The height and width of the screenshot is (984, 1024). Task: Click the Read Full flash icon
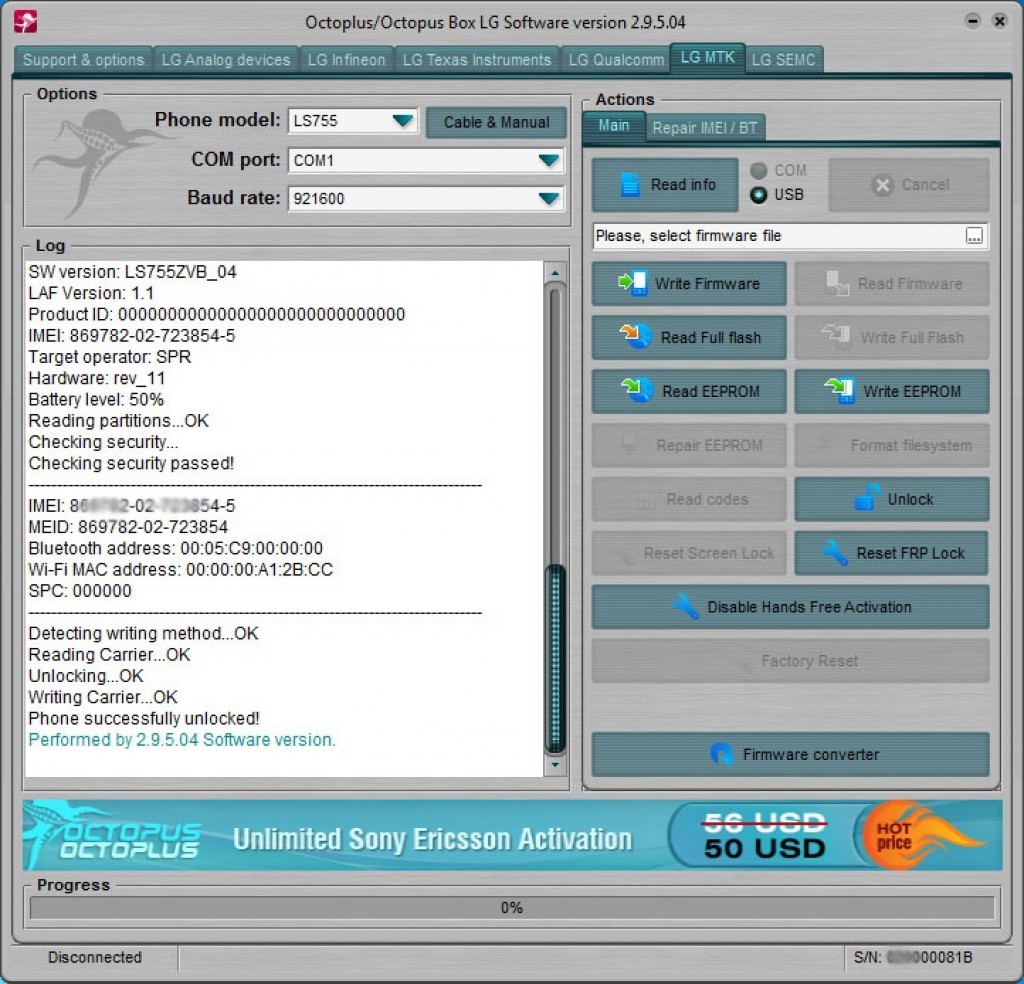click(636, 337)
